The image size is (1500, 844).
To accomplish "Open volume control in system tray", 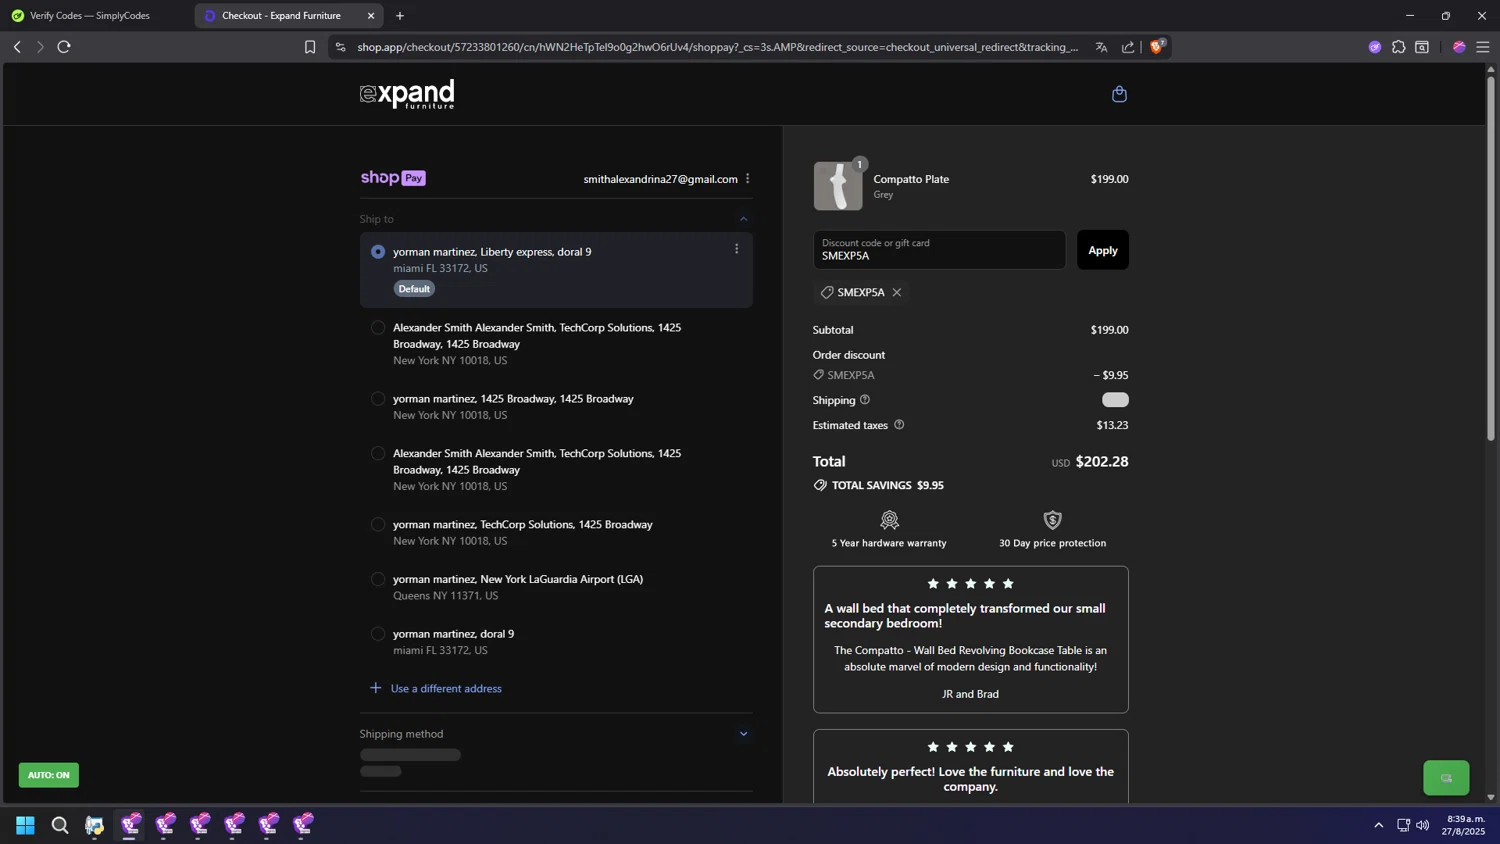I will click(1423, 825).
